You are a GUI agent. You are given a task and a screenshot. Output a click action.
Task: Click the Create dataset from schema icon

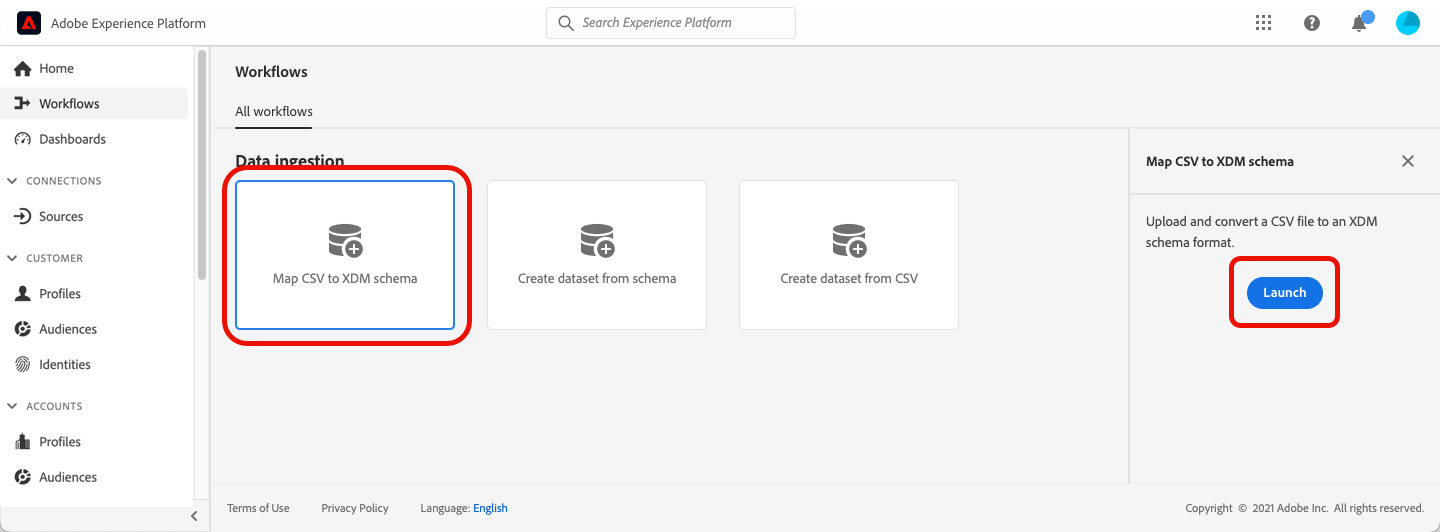point(597,240)
